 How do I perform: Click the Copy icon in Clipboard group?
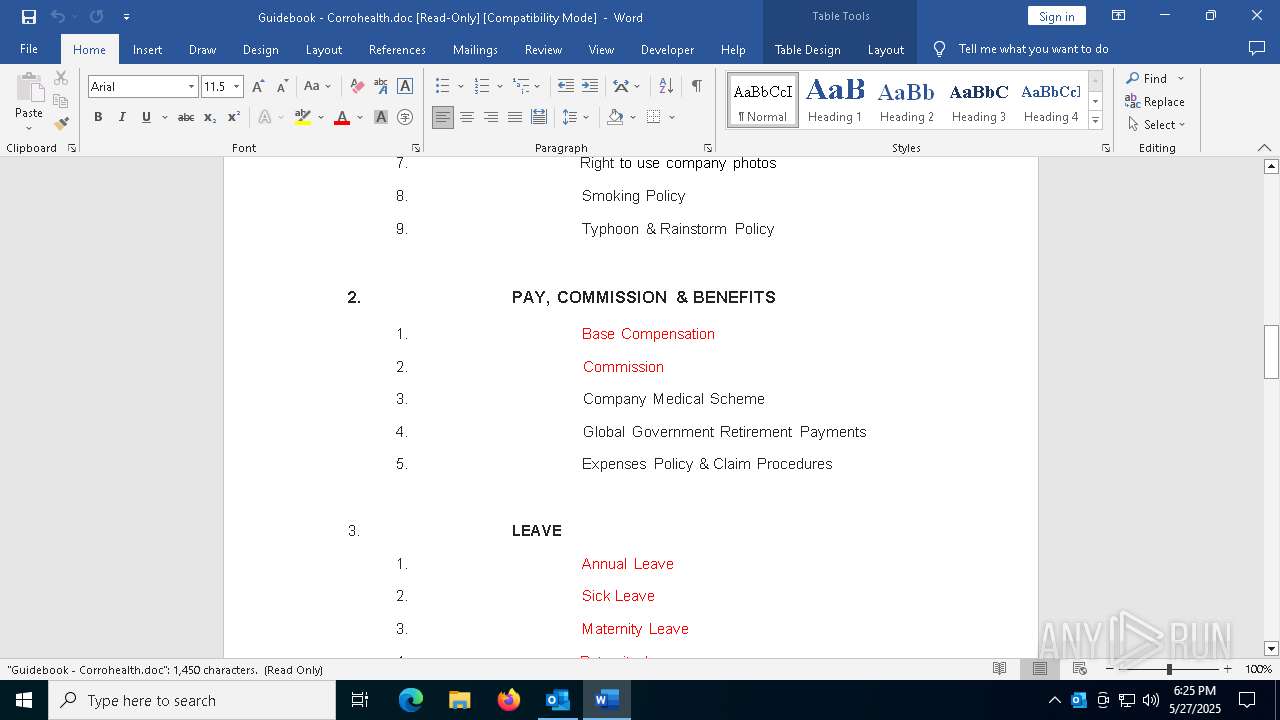(x=61, y=101)
